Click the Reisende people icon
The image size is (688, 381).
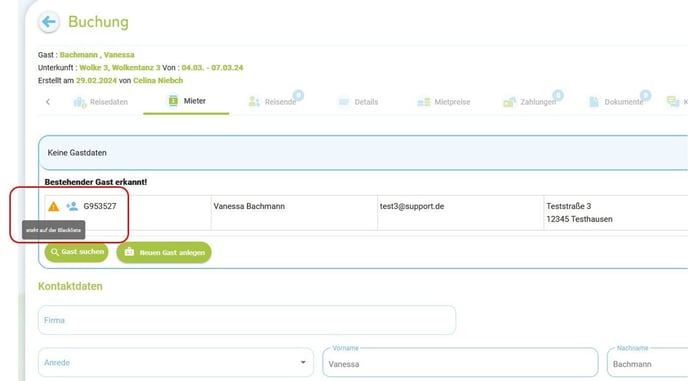(254, 102)
